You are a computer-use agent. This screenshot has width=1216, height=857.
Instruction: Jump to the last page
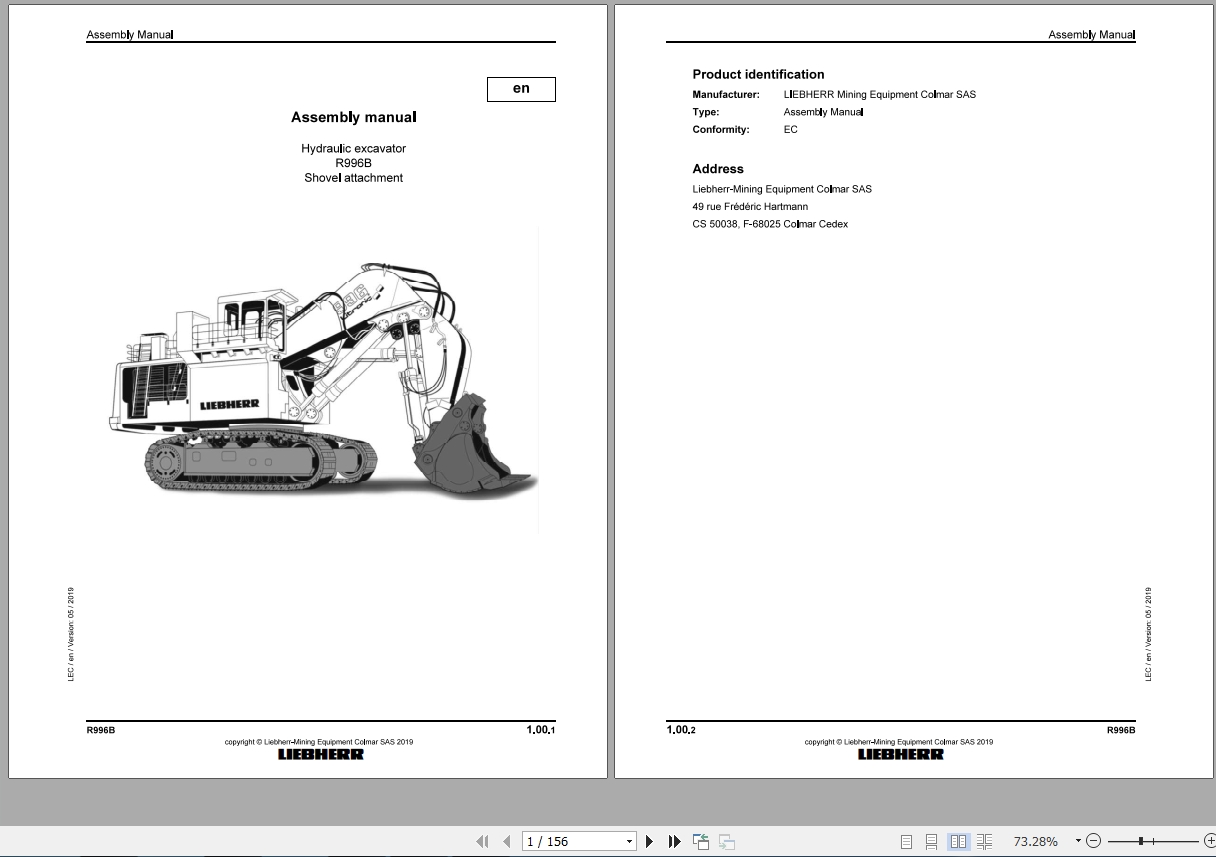tap(674, 841)
